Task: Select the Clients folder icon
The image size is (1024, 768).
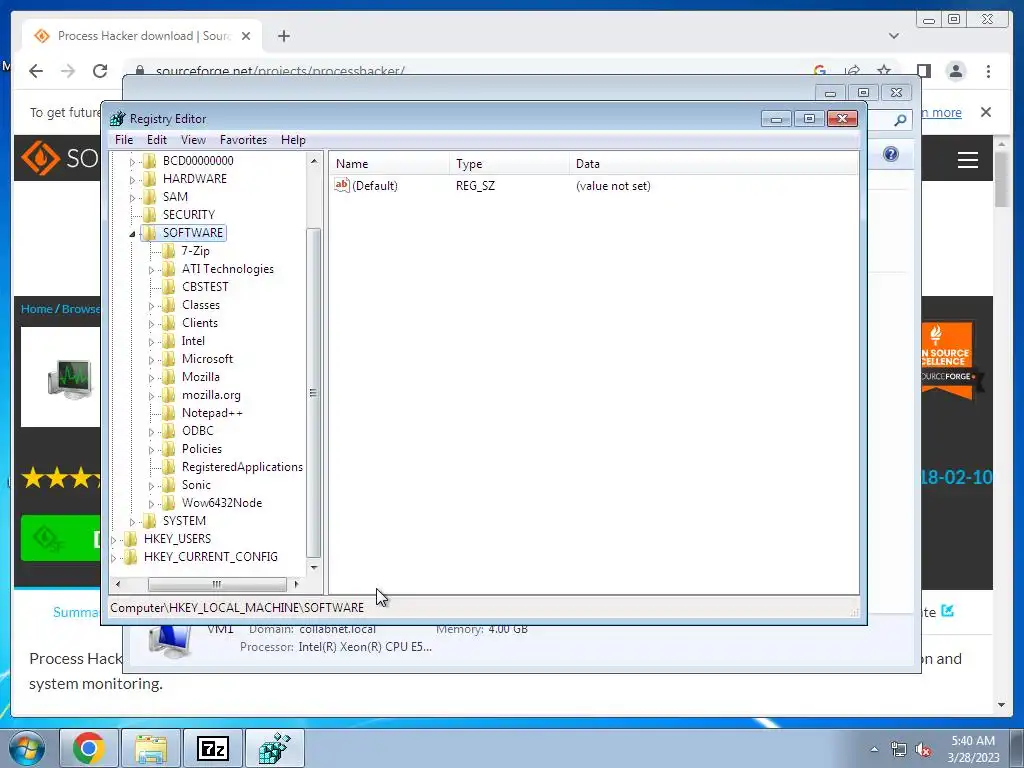Action: pos(168,323)
